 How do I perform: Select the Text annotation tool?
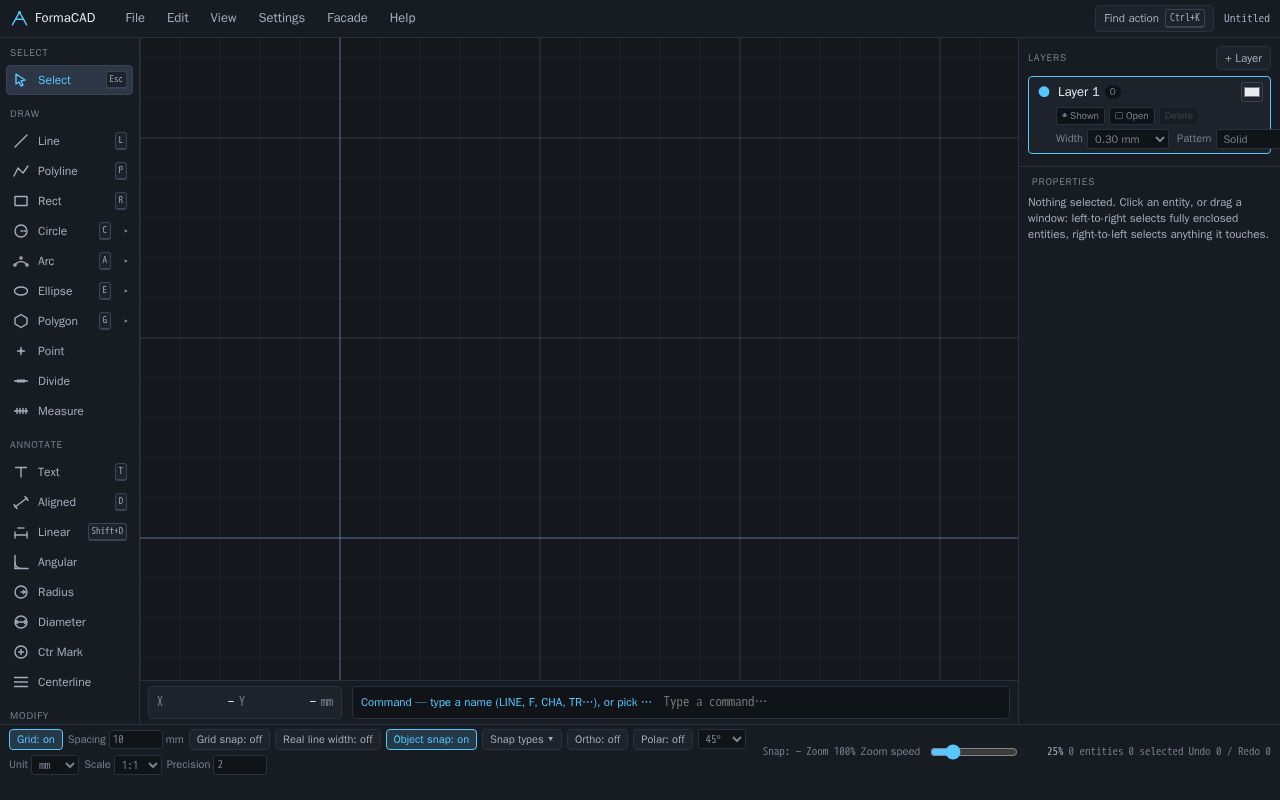coord(69,472)
